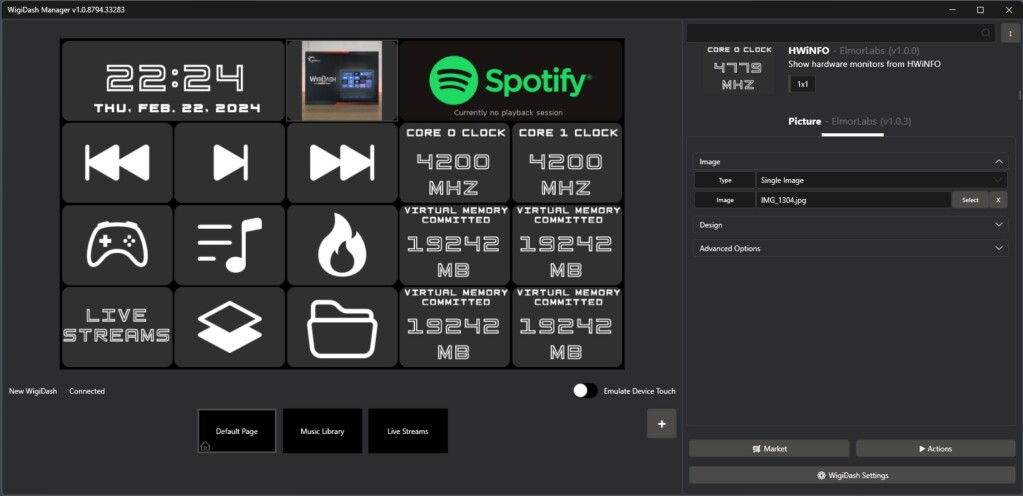Switch to the Live Streams page tab

407,431
